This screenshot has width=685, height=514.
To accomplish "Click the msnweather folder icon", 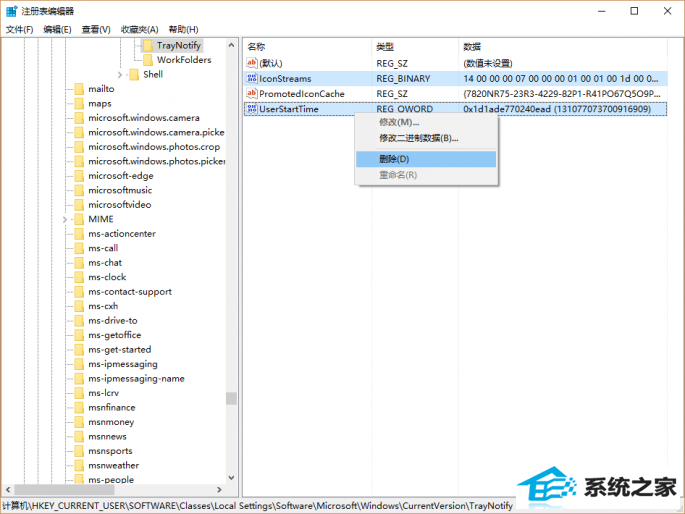I will pos(79,465).
